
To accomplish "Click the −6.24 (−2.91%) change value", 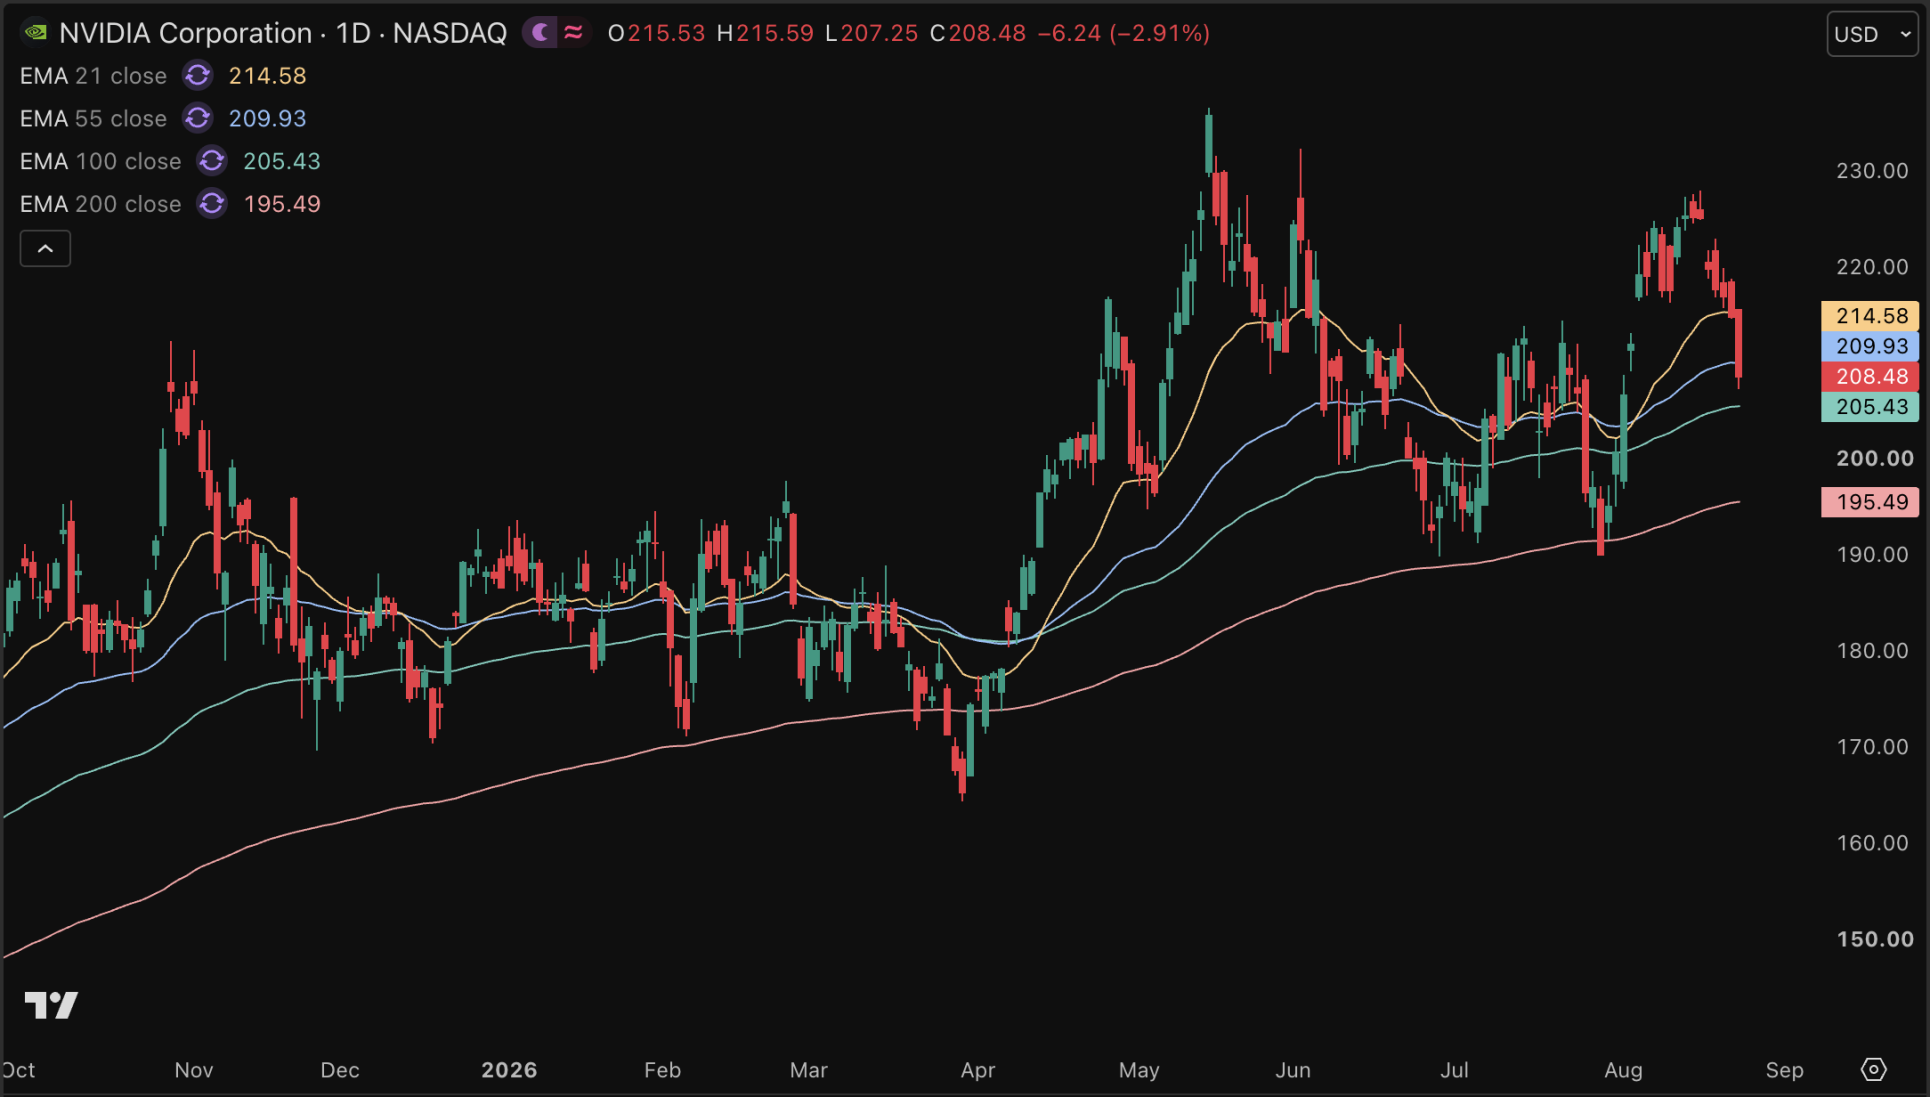I will click(x=1124, y=33).
